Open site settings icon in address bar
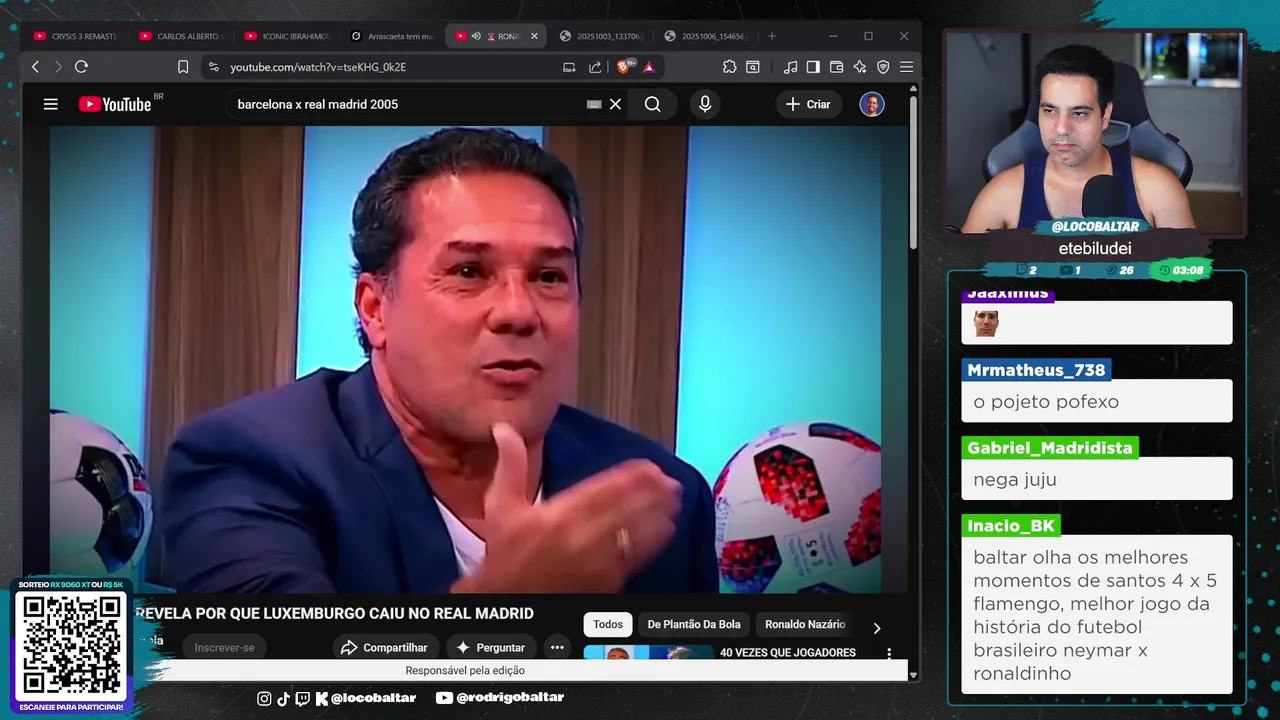 coord(213,67)
